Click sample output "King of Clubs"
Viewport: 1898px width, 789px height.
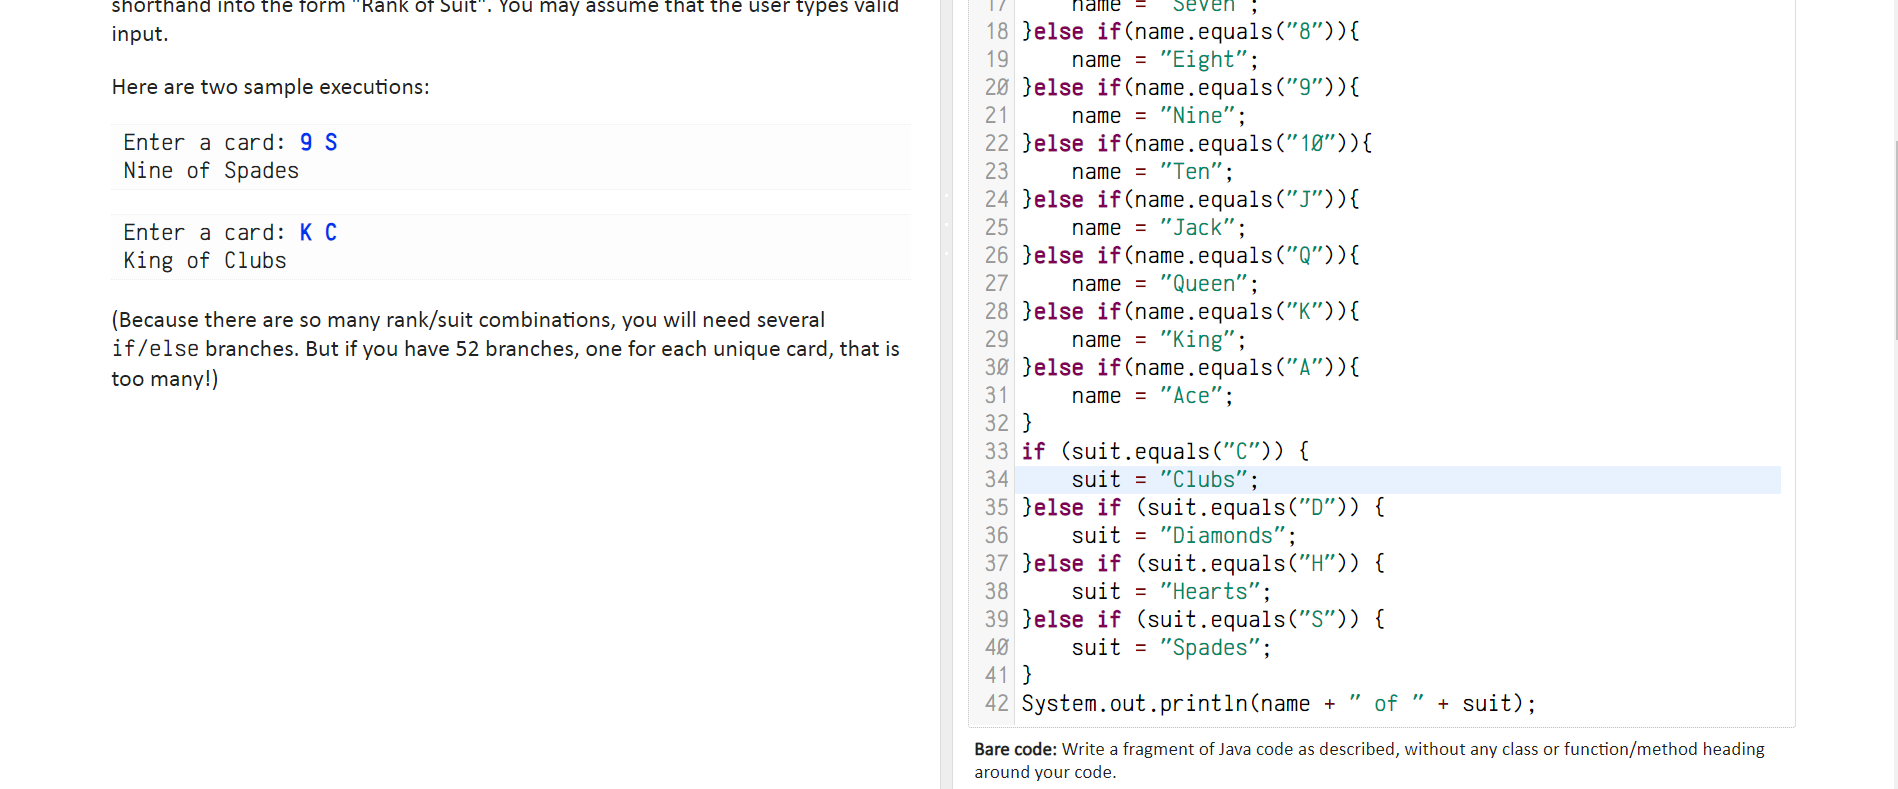coord(205,261)
